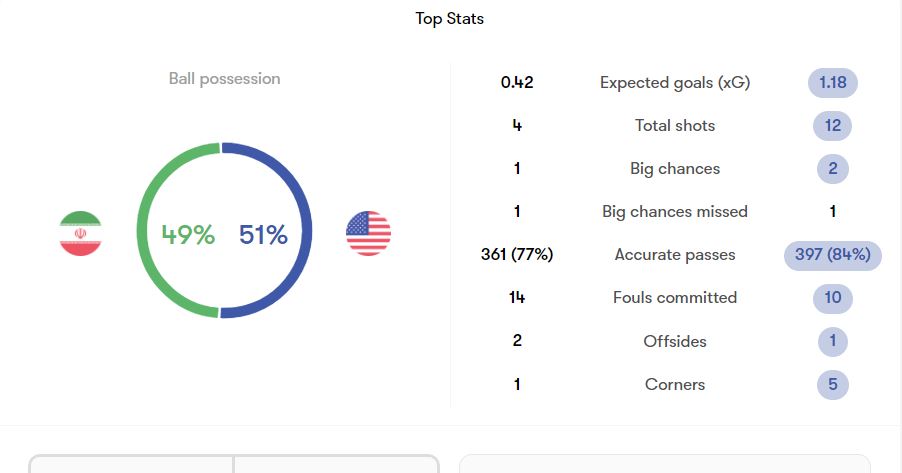Image resolution: width=902 pixels, height=473 pixels.
Task: Select the blue 51% possession value
Action: click(263, 235)
